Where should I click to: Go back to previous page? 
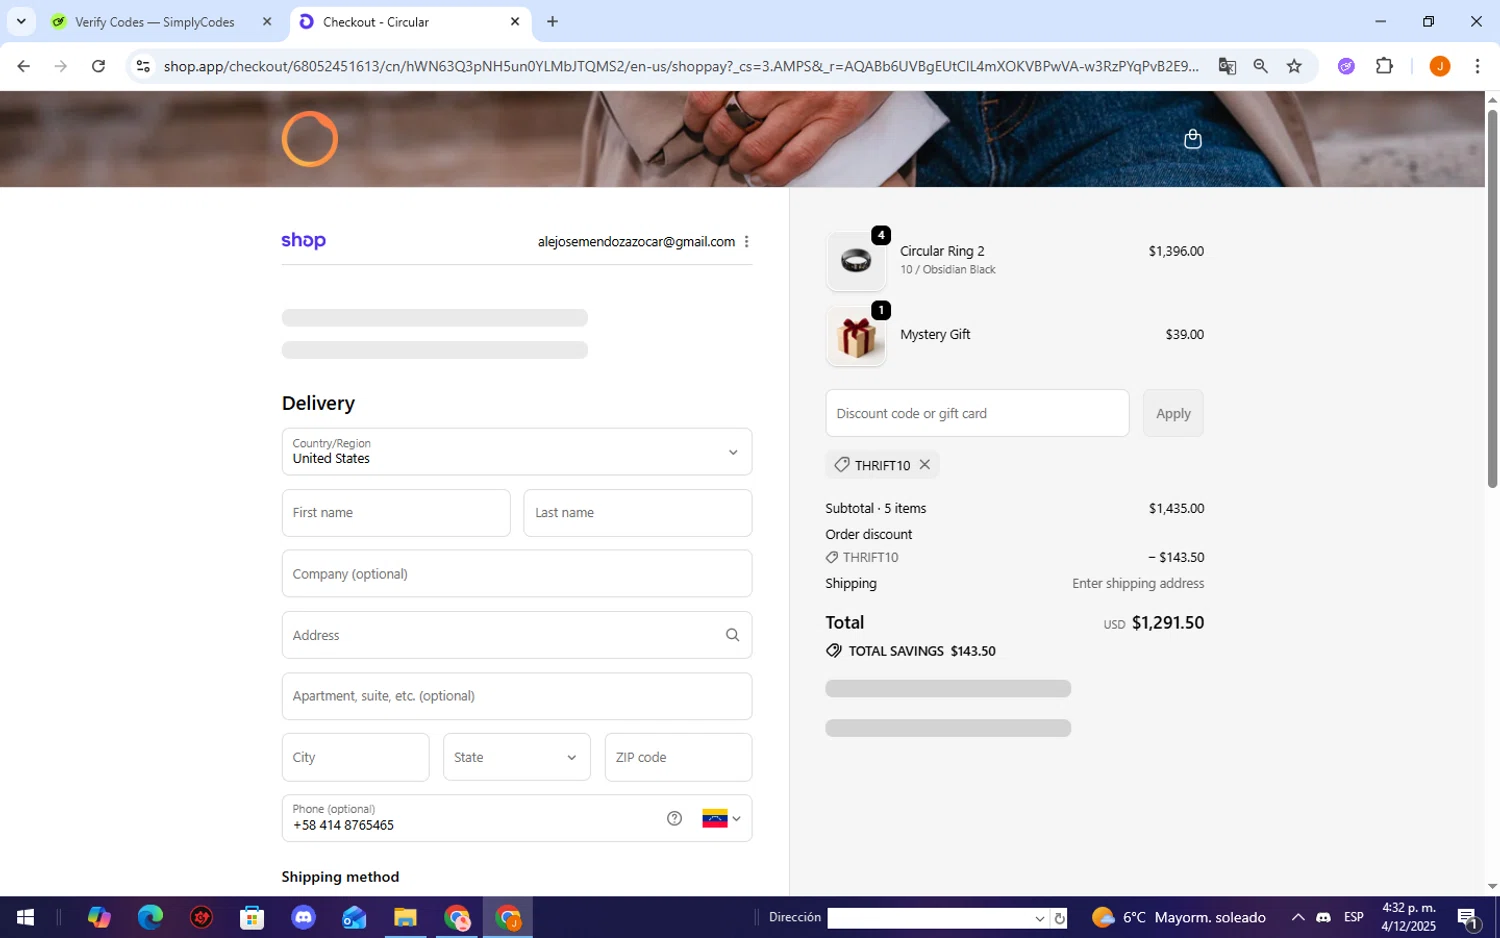point(23,66)
